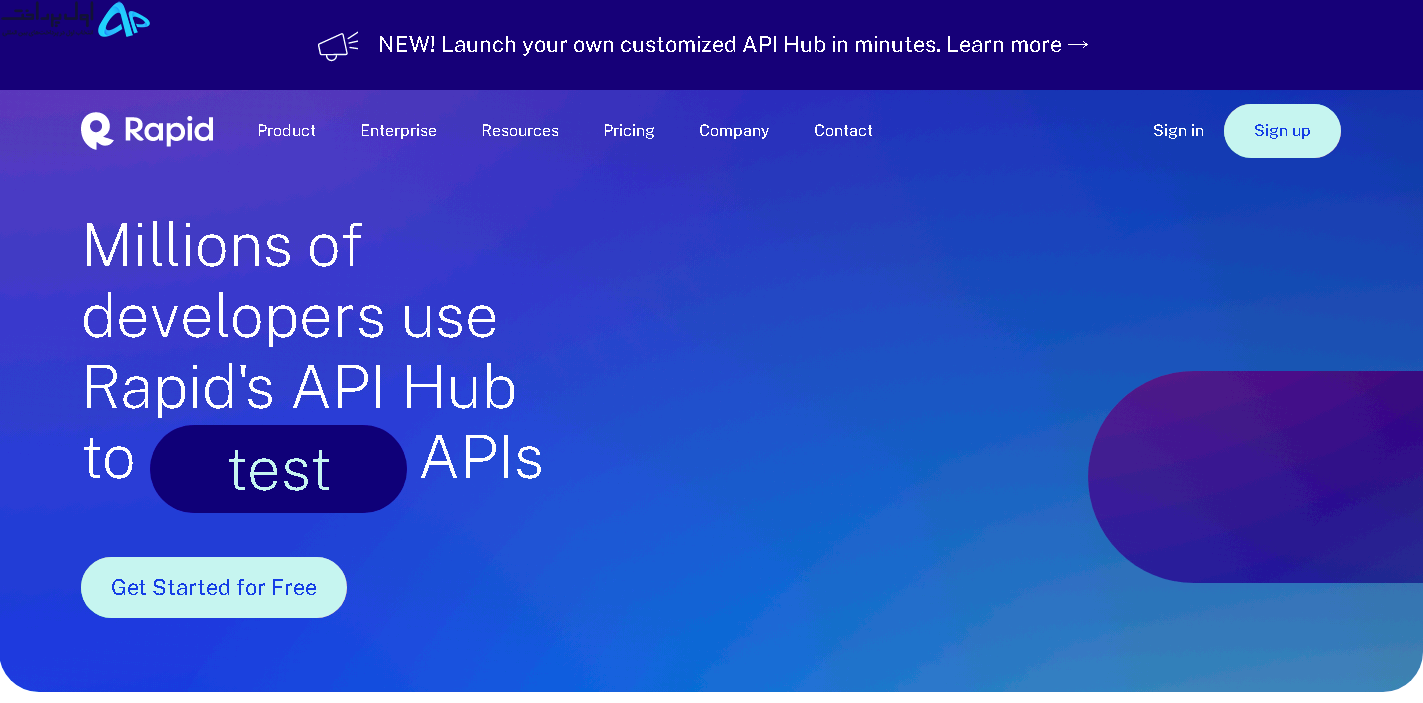Viewport: 1423px width, 703px height.
Task: Click the Sign in link
Action: click(1178, 131)
